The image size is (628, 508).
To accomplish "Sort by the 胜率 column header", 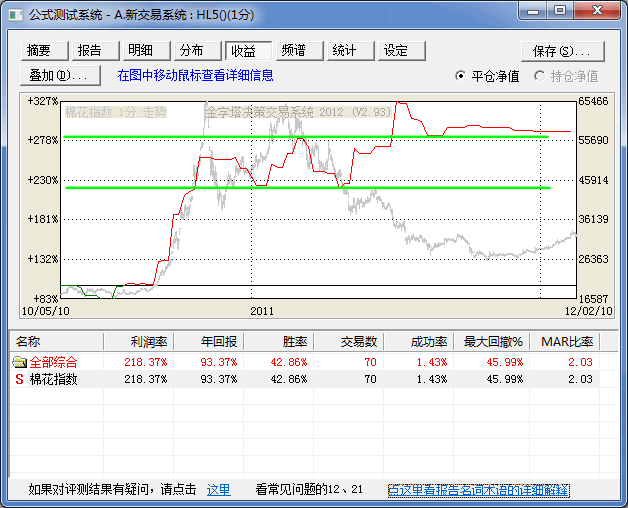I will (x=279, y=342).
